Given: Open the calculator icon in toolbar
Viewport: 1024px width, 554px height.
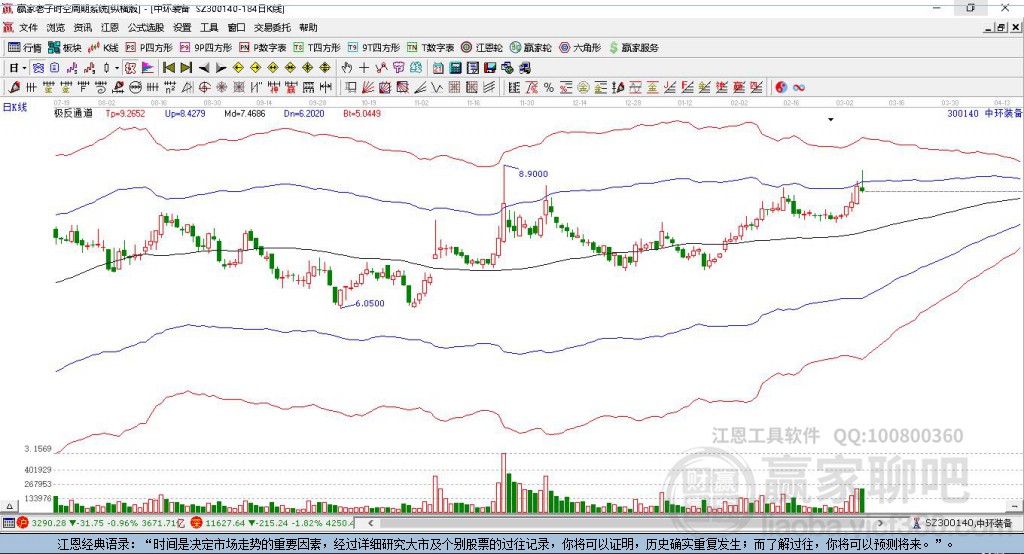Looking at the screenshot, I should (x=456, y=68).
